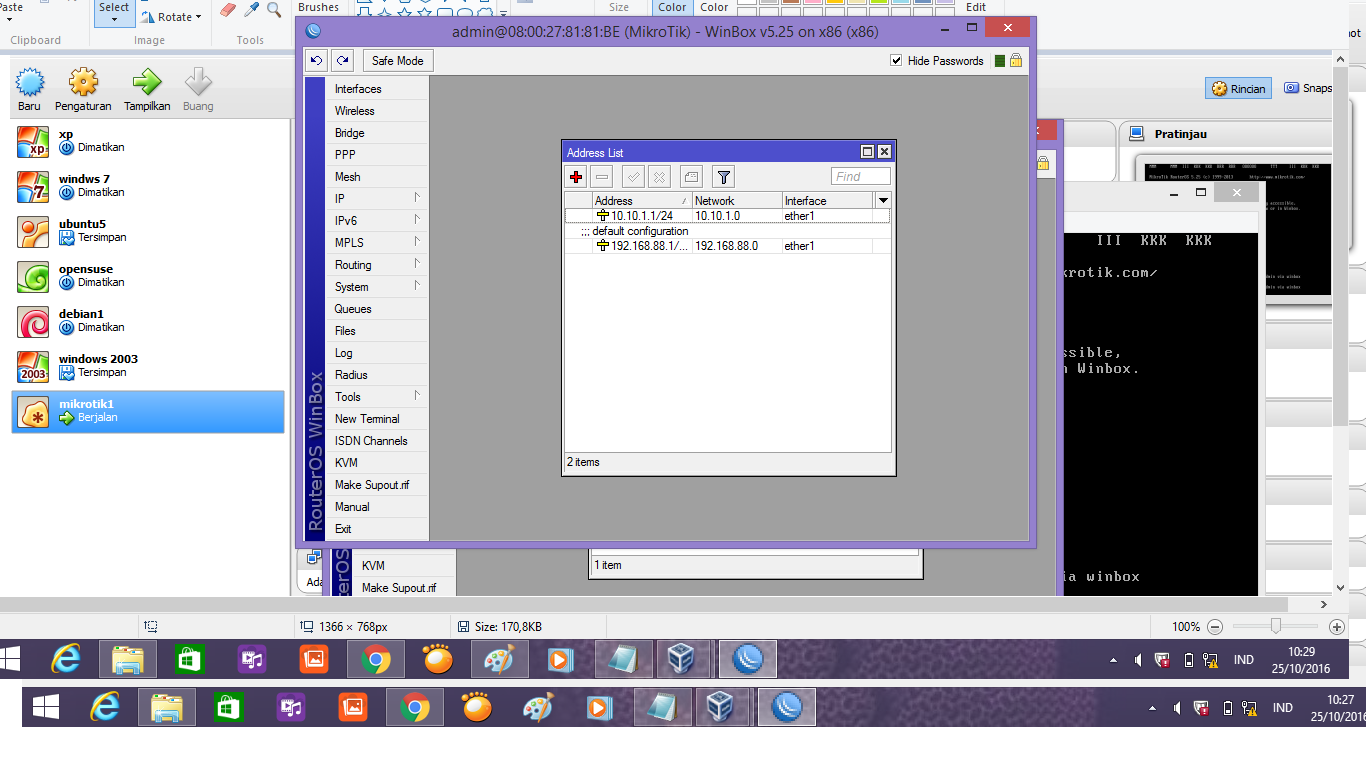Select the windows 2003 VM in VirtualBox
Viewport: 1366px width, 768px height.
tap(148, 366)
